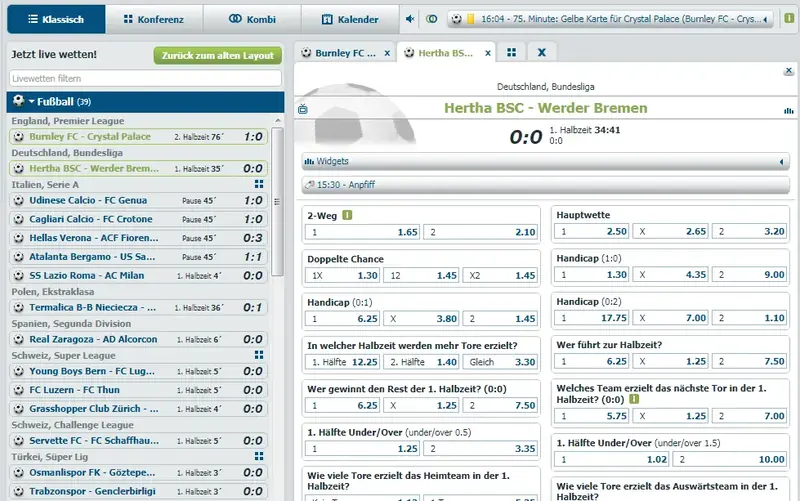Click the grid icon for Türkei, Süper Lig
The height and width of the screenshot is (501, 800).
point(259,456)
